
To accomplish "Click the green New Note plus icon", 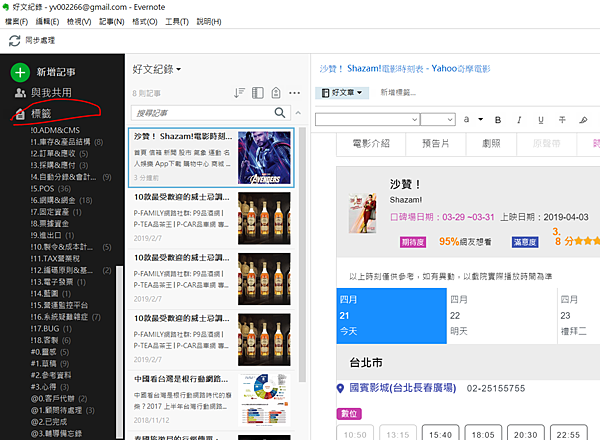I will click(20, 72).
